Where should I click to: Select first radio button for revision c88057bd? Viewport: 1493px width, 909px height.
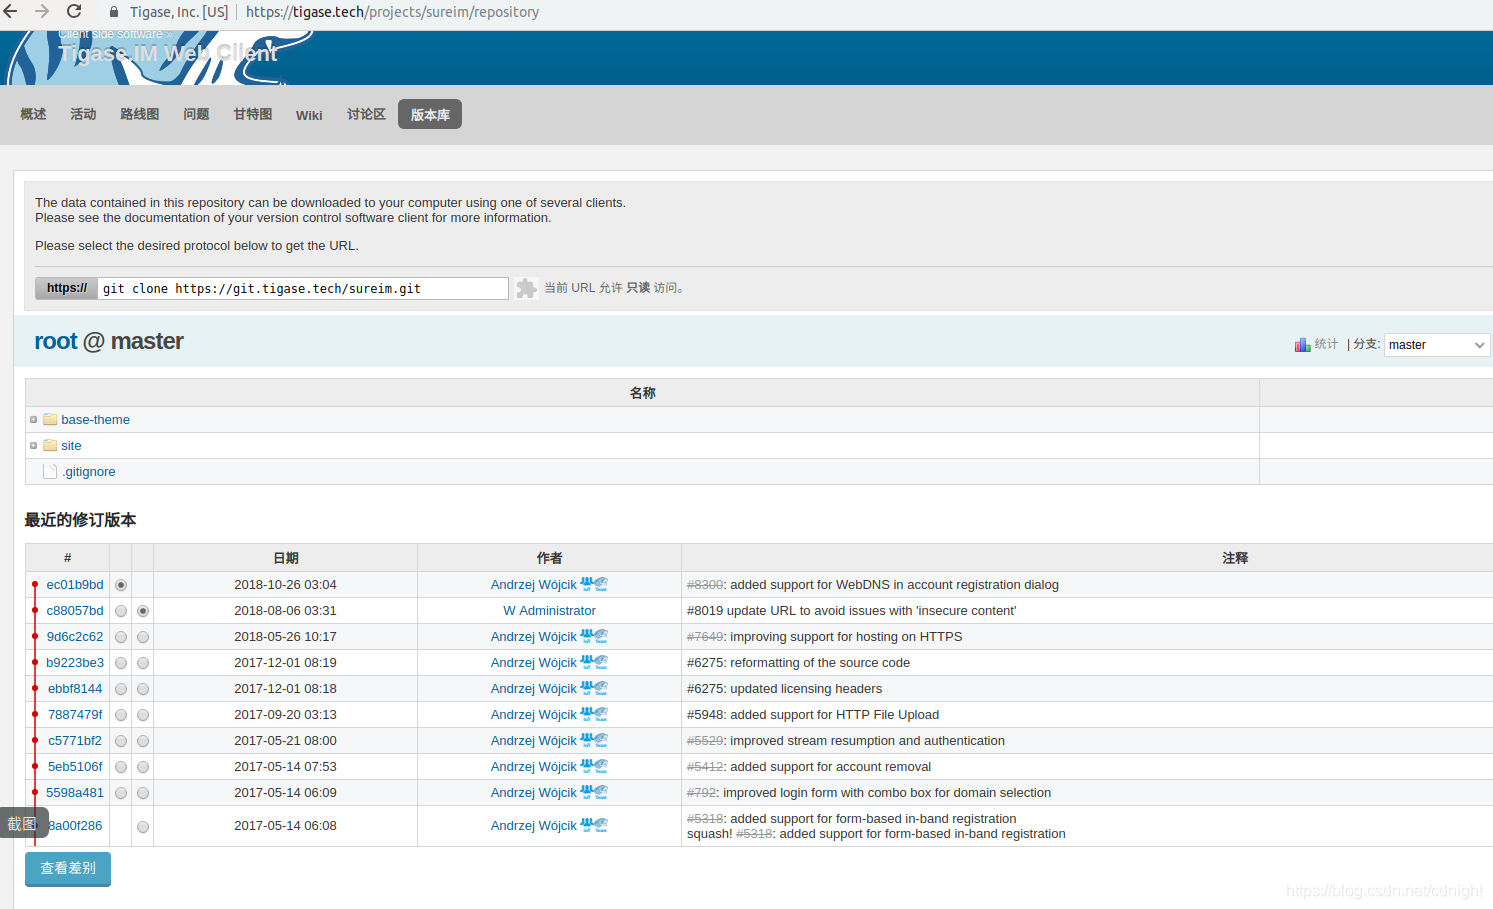[x=121, y=611]
